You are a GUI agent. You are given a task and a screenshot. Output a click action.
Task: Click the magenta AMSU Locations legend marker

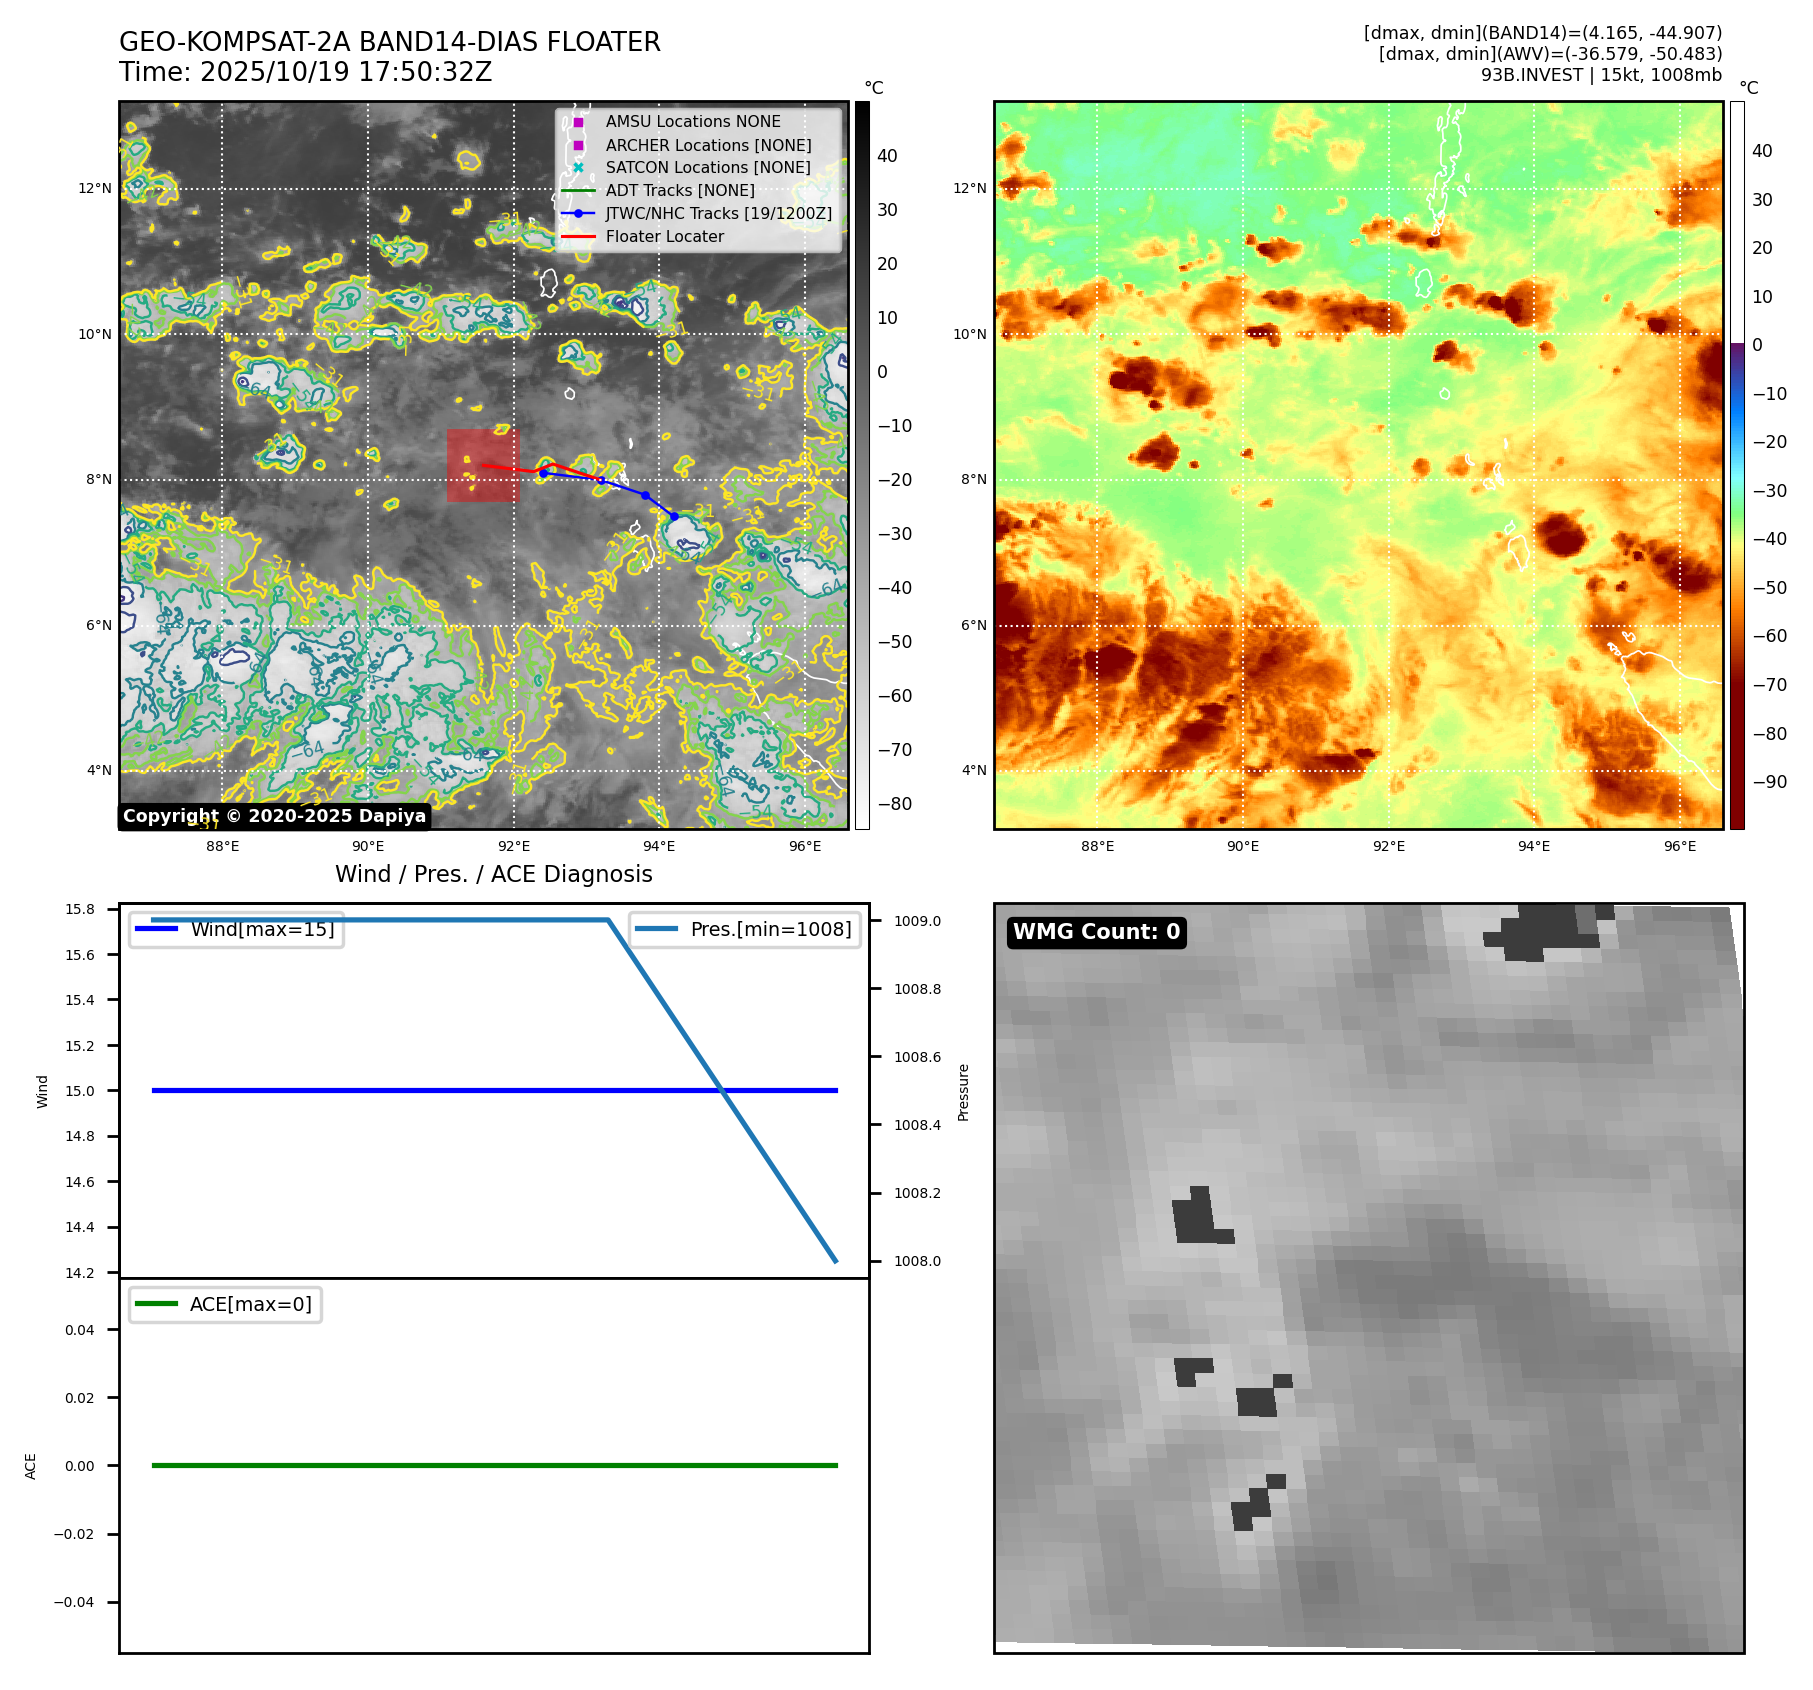(578, 122)
